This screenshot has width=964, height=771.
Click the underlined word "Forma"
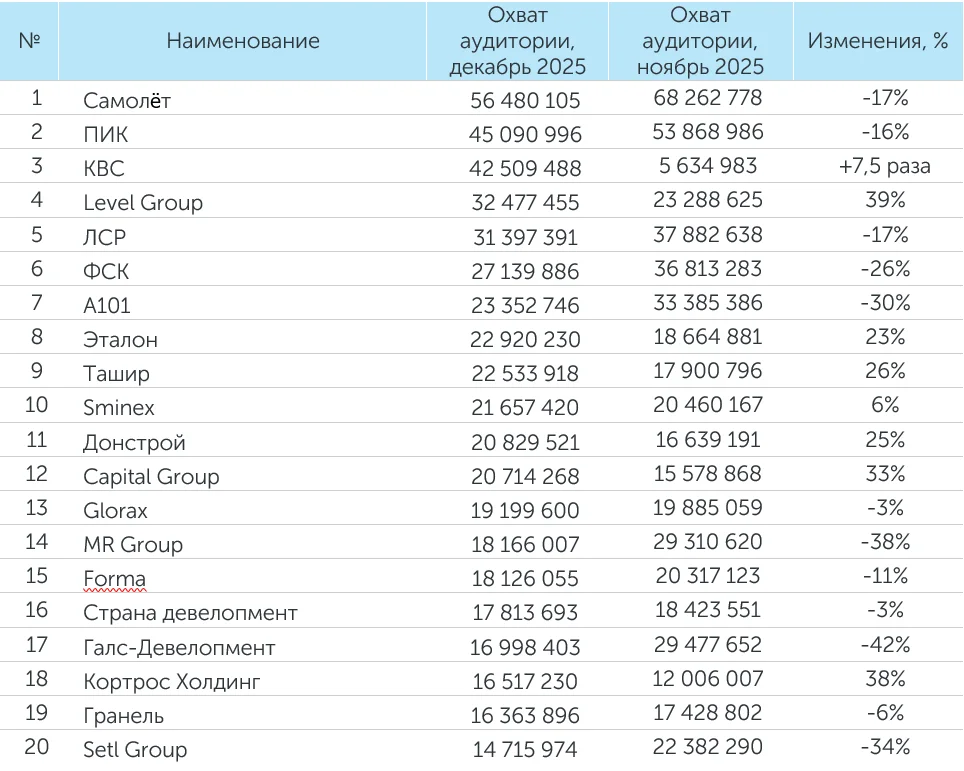click(115, 579)
